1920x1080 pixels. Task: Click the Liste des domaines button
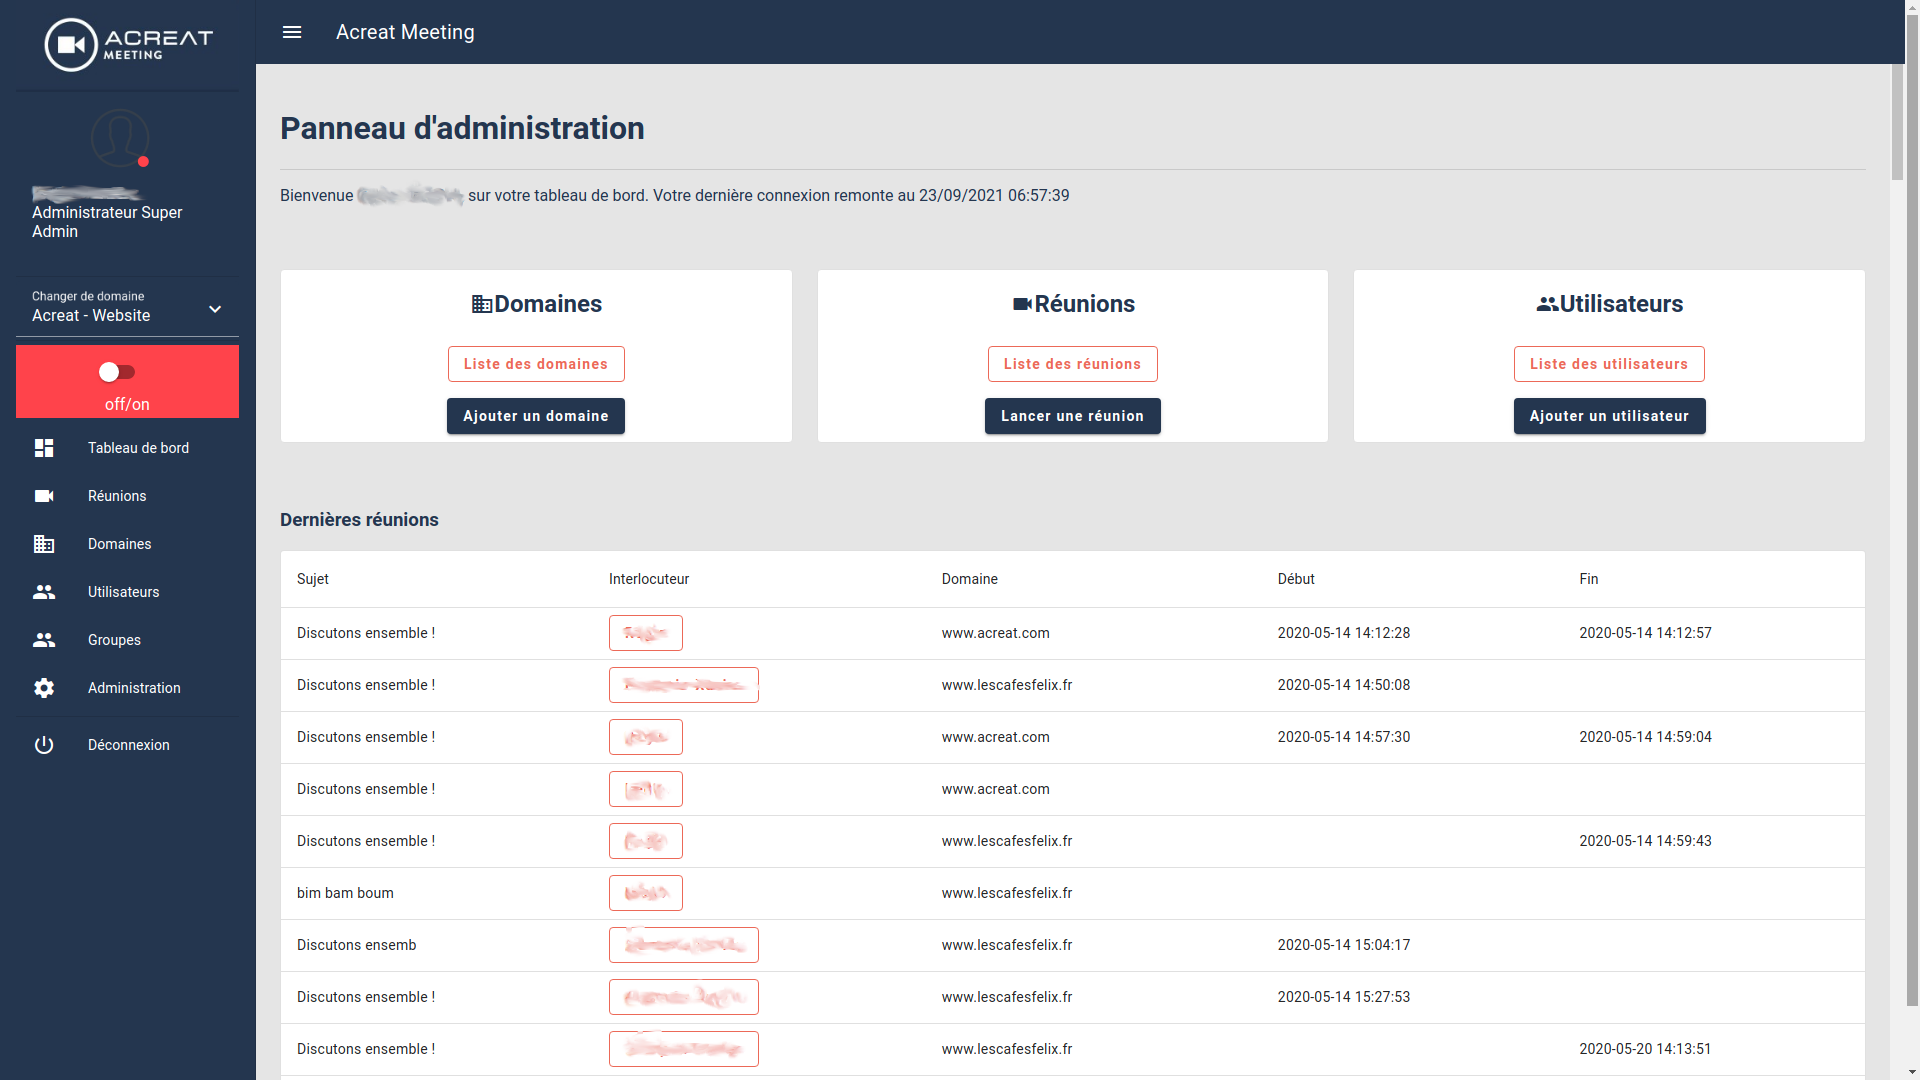tap(536, 364)
